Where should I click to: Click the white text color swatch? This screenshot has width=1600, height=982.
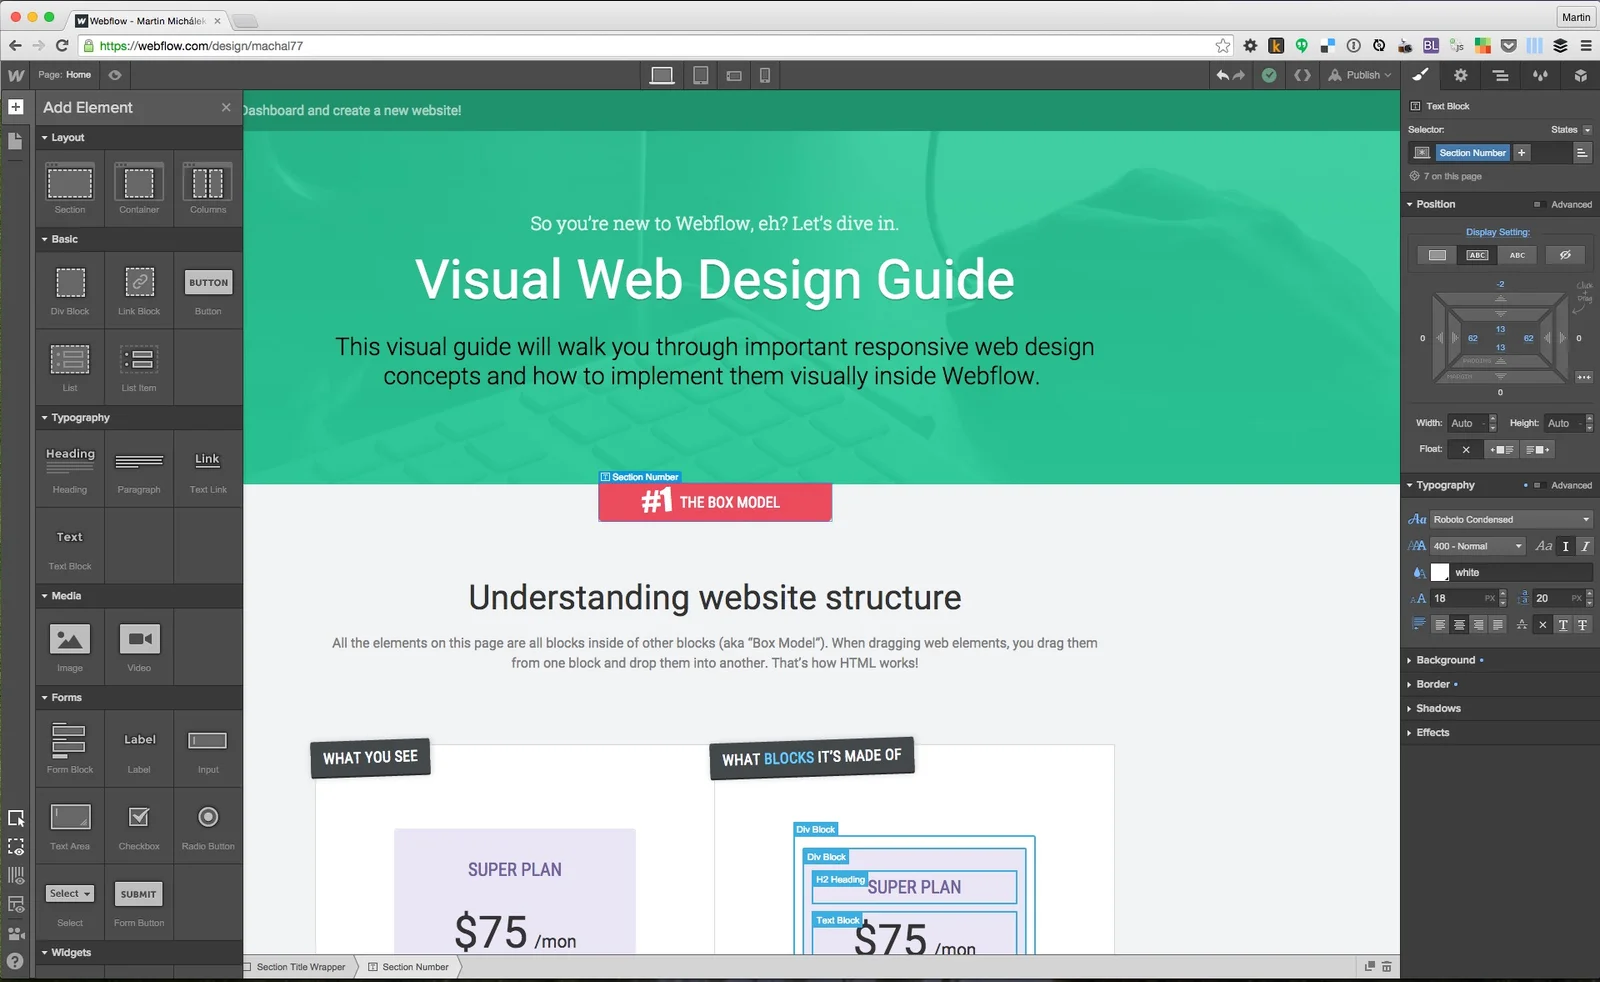tap(1440, 572)
